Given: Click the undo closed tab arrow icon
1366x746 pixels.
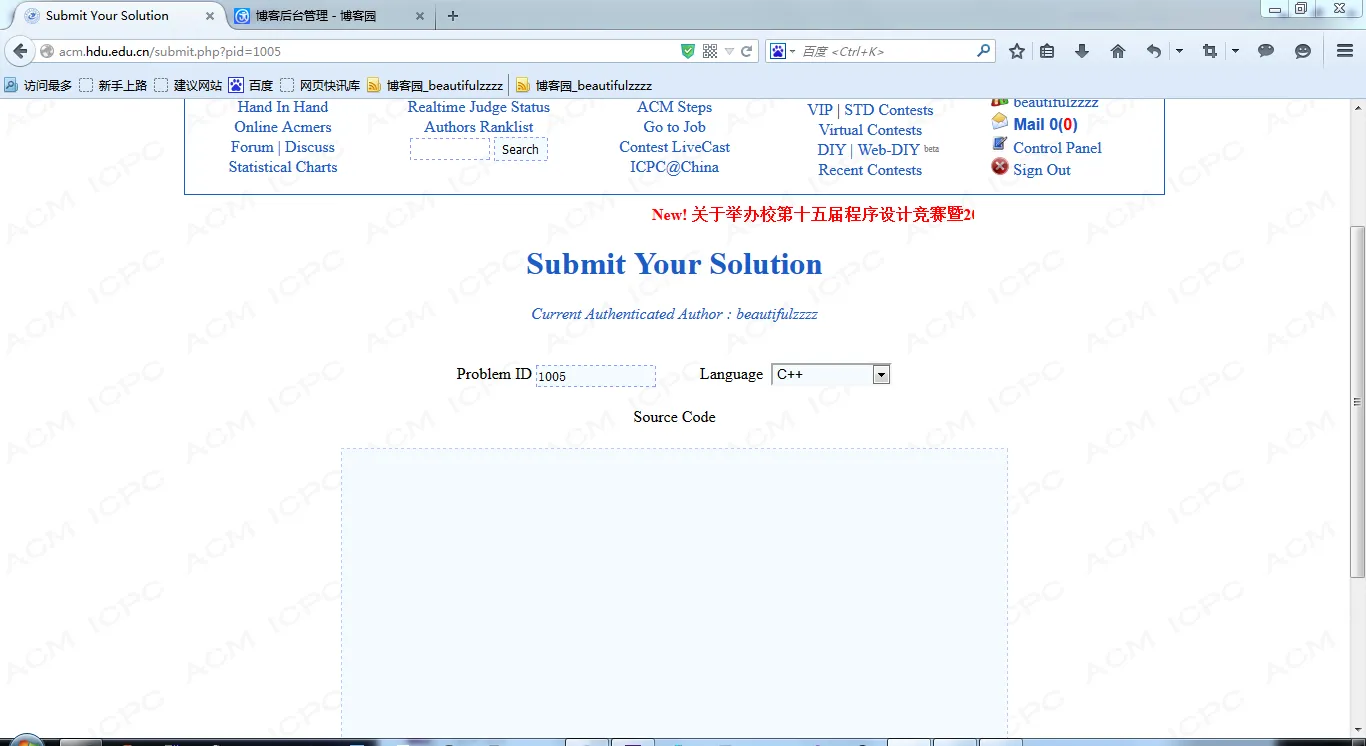Looking at the screenshot, I should 1154,51.
